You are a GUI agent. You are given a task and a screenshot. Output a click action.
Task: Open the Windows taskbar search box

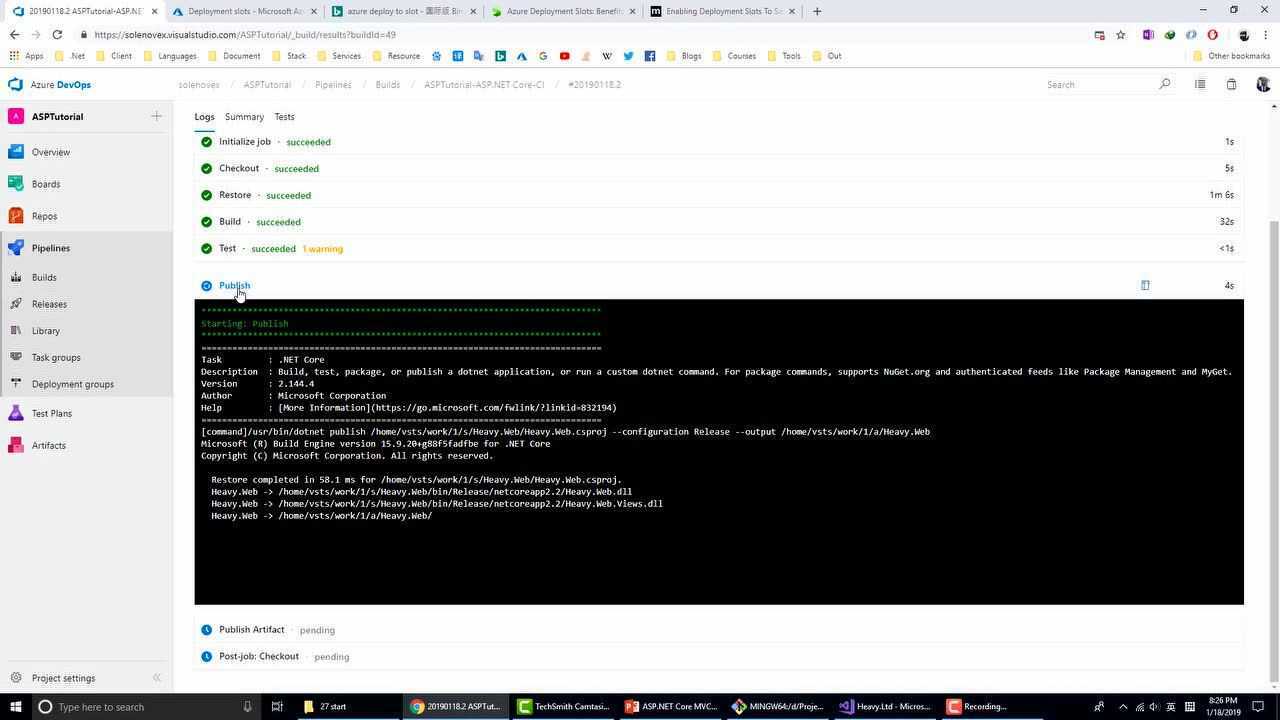point(140,707)
